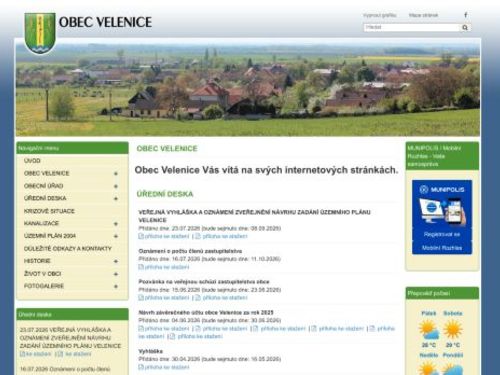Screen dimensions: 500x375
Task: Open ŽIVOT V OBCI menu item
Action: coord(42,274)
